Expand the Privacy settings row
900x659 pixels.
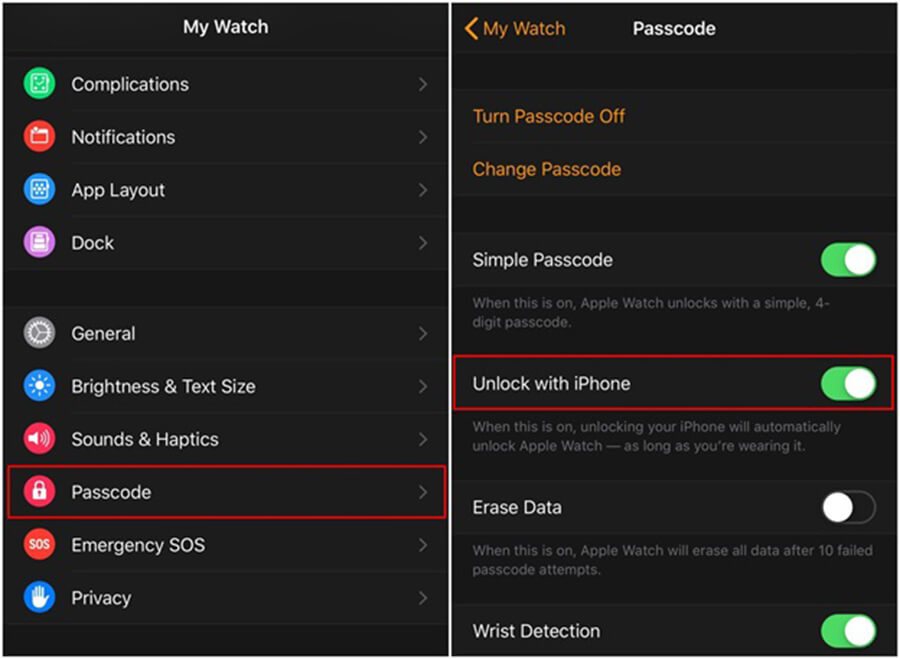[424, 597]
